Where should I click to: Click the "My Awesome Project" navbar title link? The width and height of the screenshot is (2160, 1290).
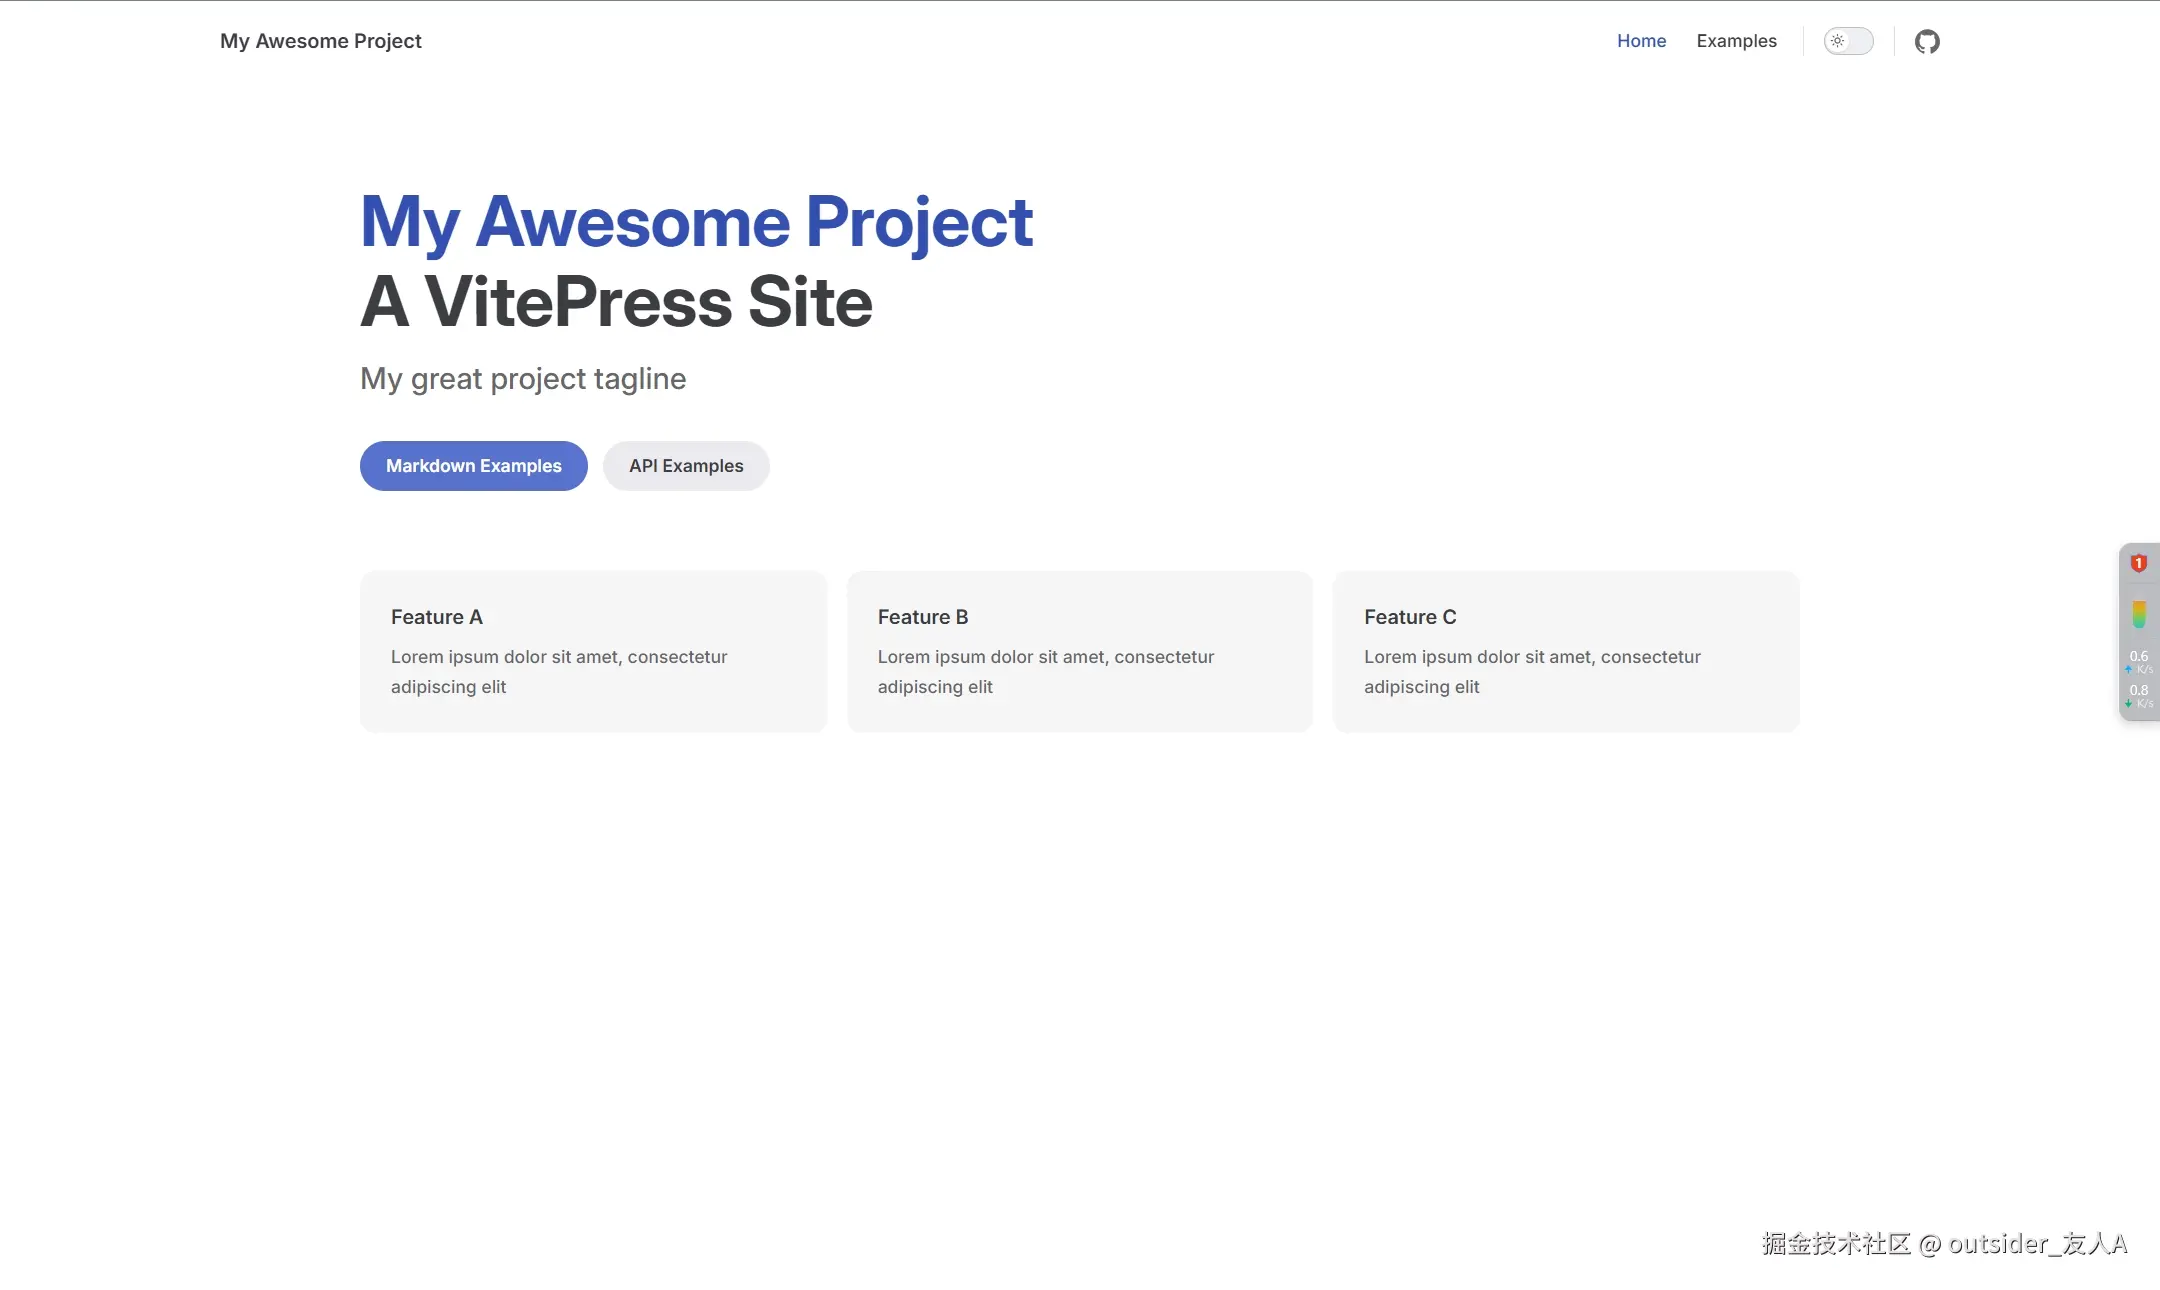point(320,41)
